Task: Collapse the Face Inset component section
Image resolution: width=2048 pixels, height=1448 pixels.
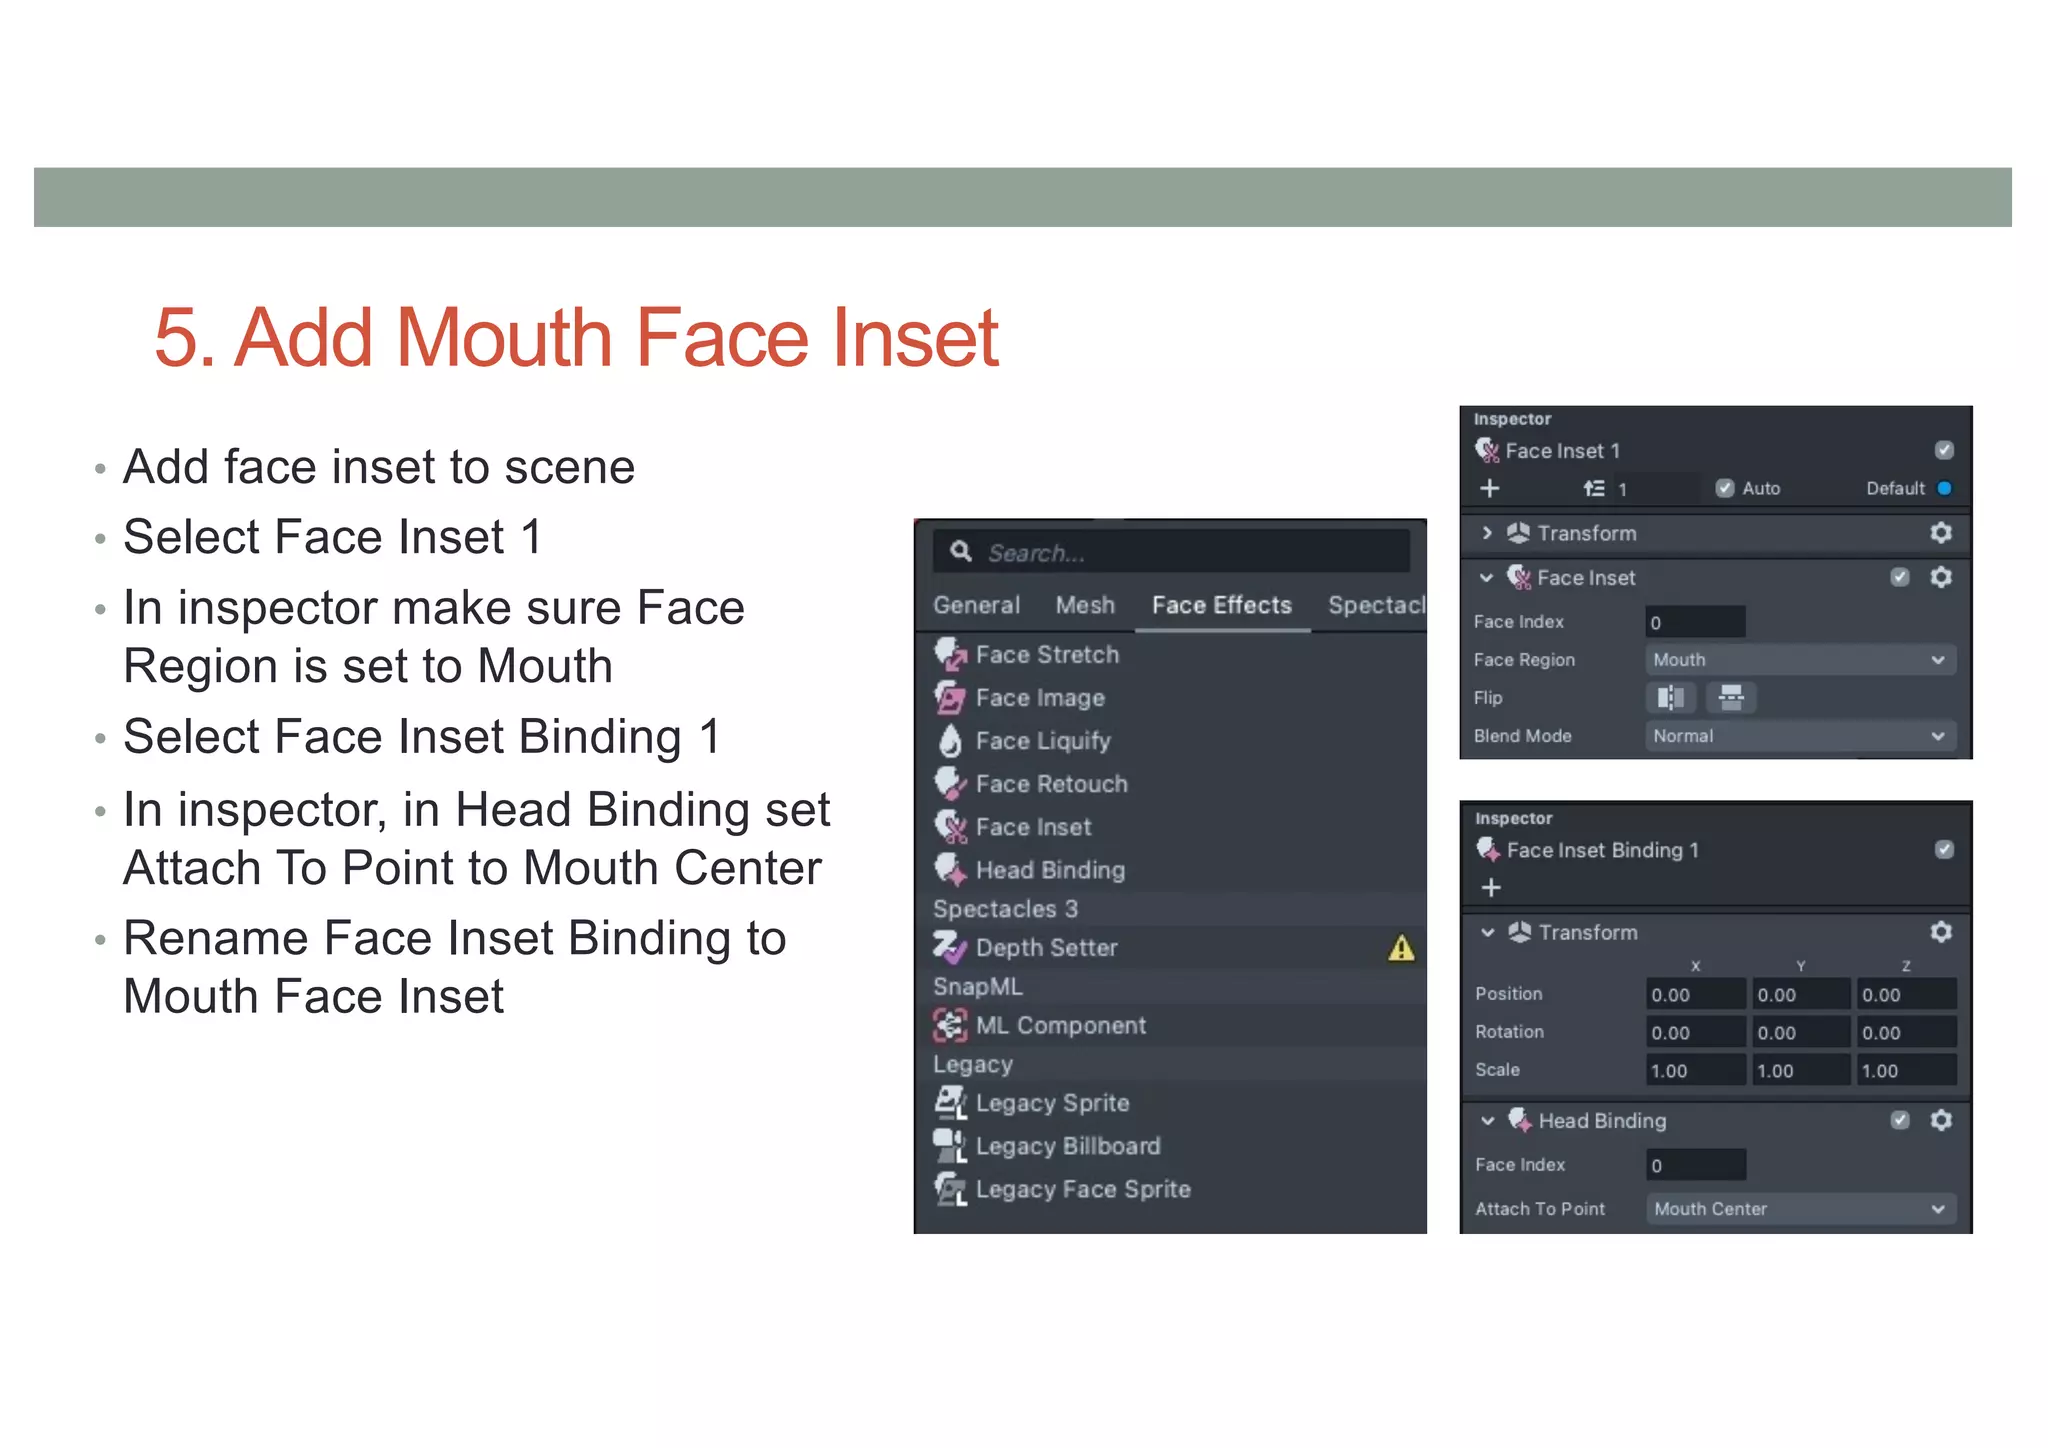Action: 1487,577
